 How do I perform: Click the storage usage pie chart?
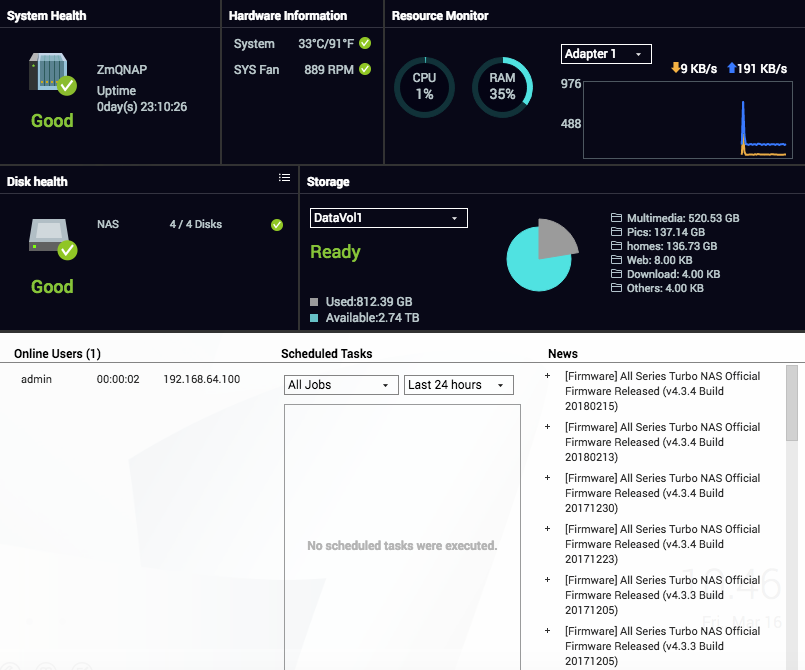coord(542,255)
